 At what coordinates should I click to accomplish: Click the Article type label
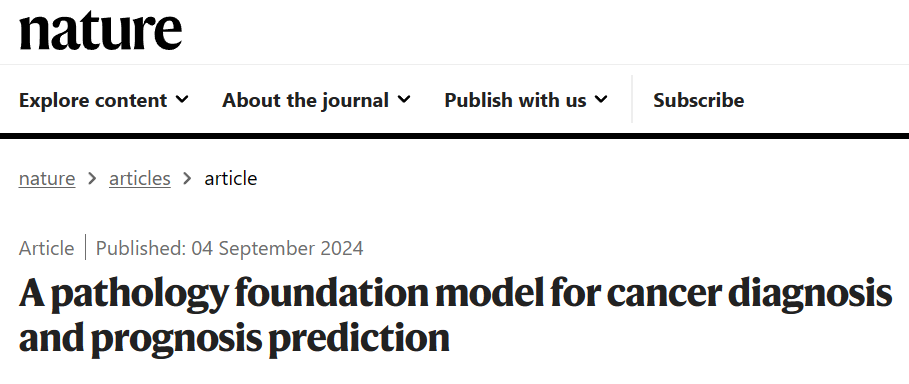(46, 248)
